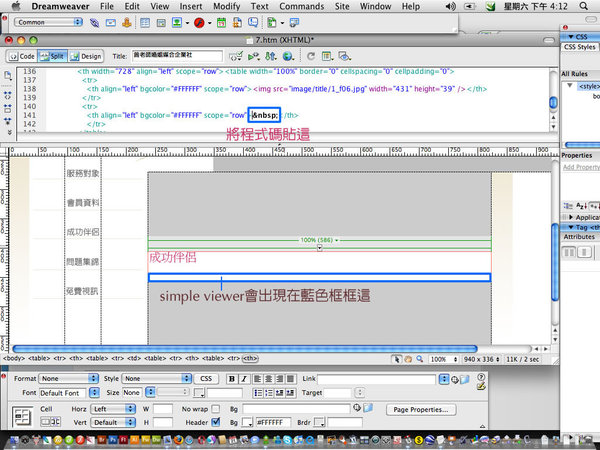
Task: Insert a Div Tag from the Common toolbar
Action: [161, 23]
